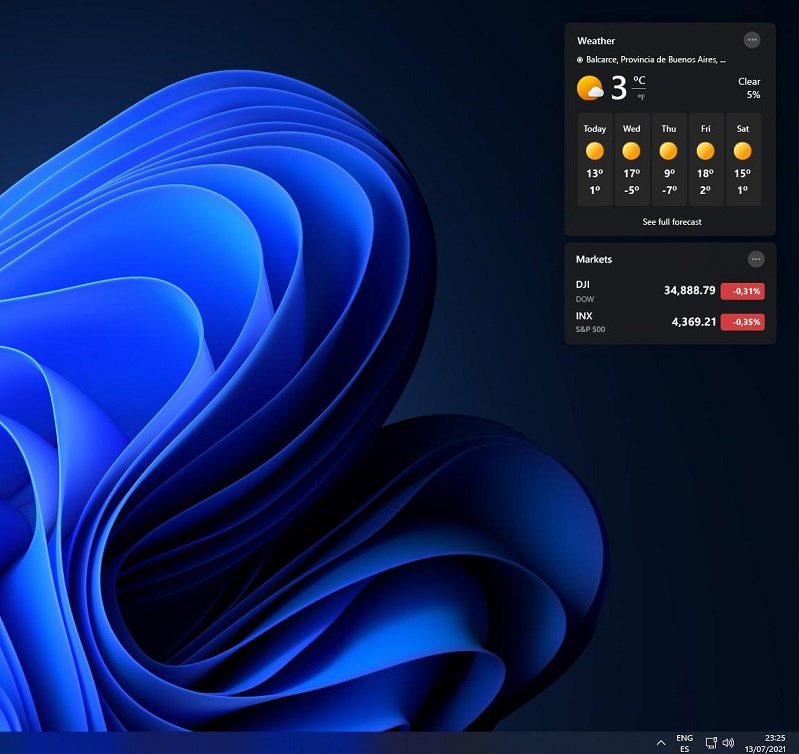The width and height of the screenshot is (799, 754).
Task: Click the sun icon in Fri forecast
Action: (x=705, y=151)
